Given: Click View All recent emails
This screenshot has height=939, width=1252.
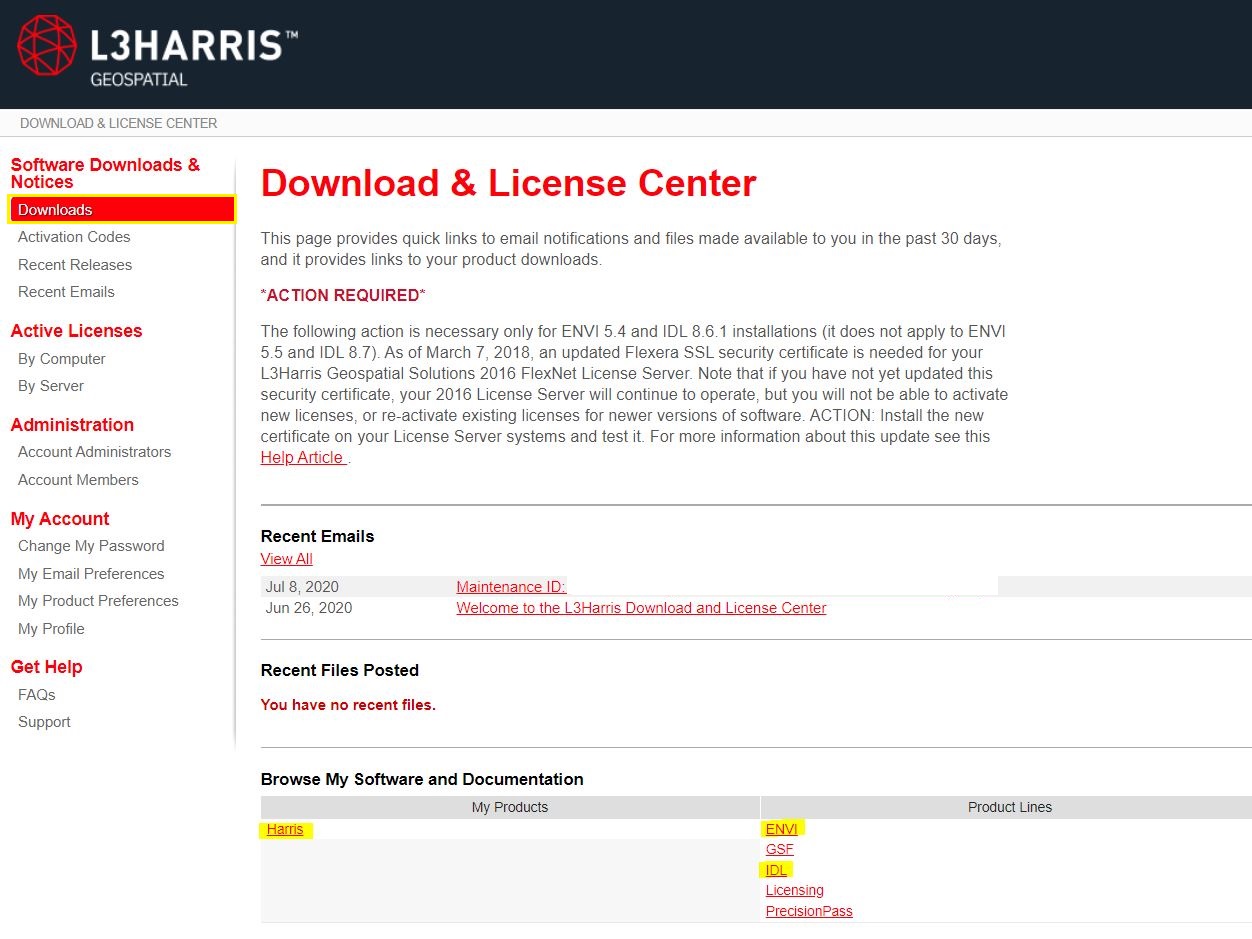Looking at the screenshot, I should [x=287, y=559].
